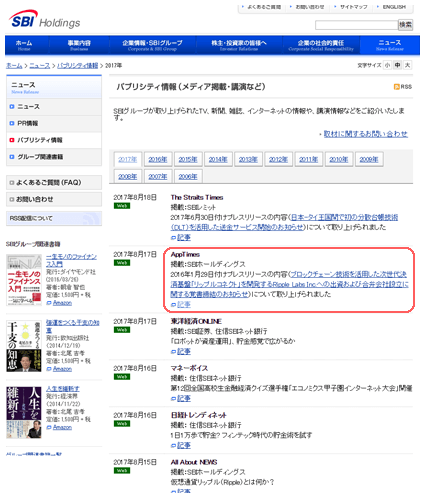The width and height of the screenshot is (425, 498).
Task: Click Web tag beside マネーボイス
Action: (x=122, y=377)
